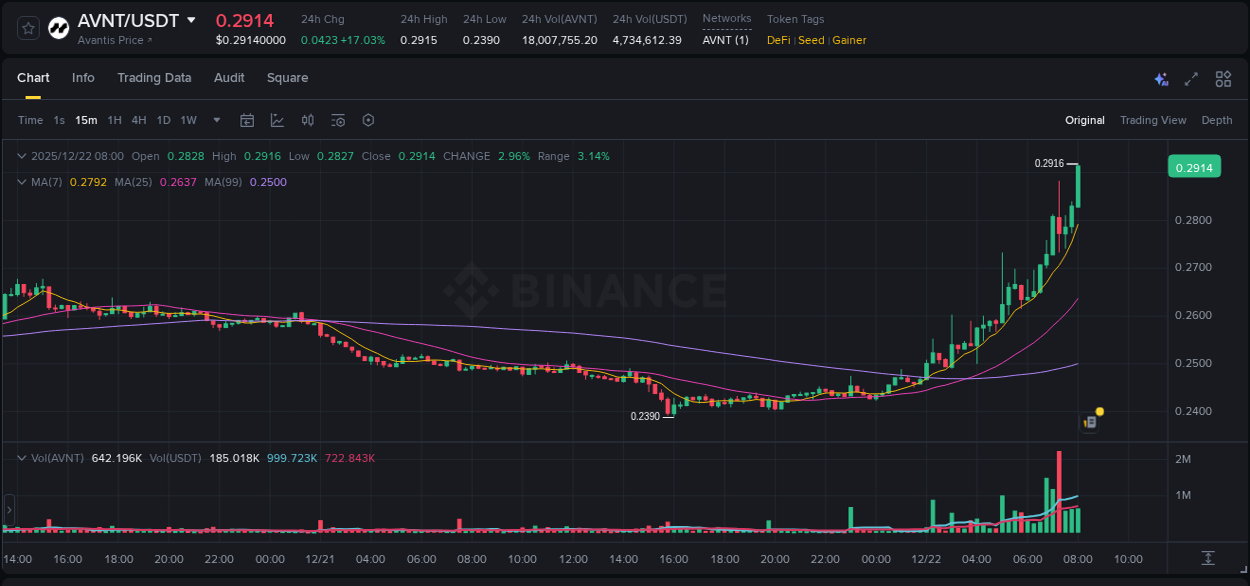Select the line chart style icon
The height and width of the screenshot is (586, 1250).
tap(275, 120)
